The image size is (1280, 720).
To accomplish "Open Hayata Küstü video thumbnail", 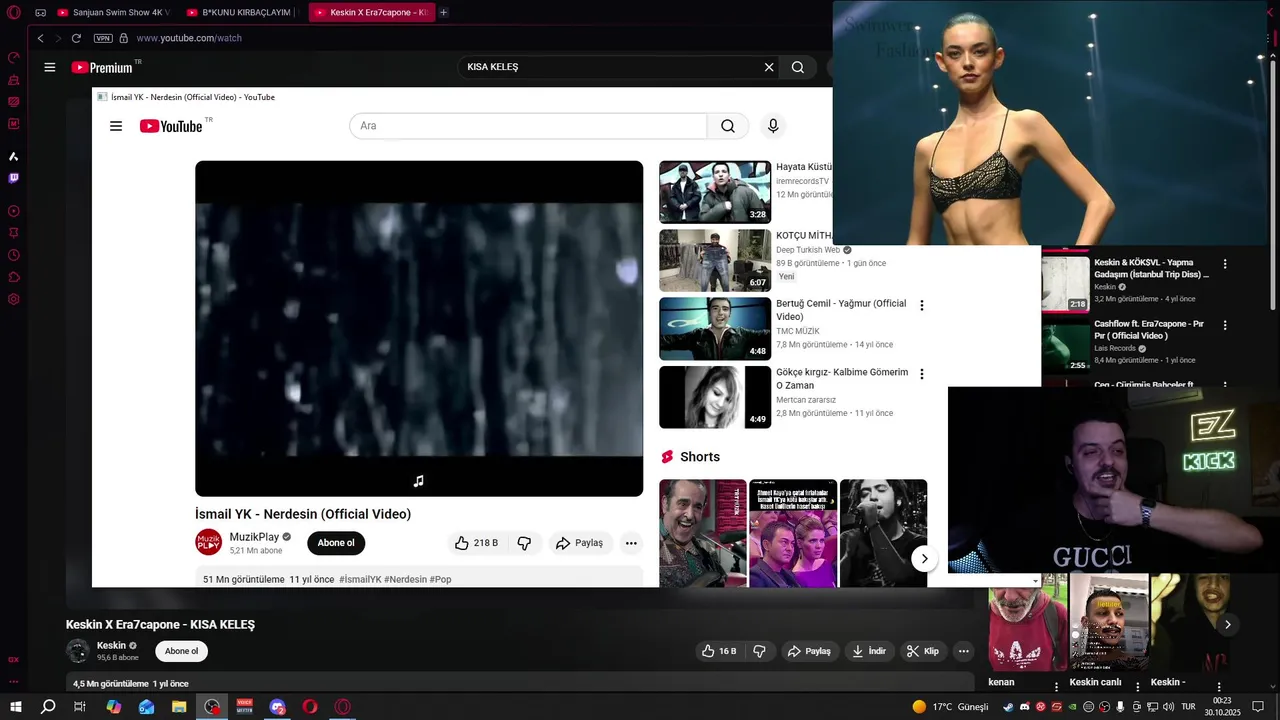I will point(715,192).
